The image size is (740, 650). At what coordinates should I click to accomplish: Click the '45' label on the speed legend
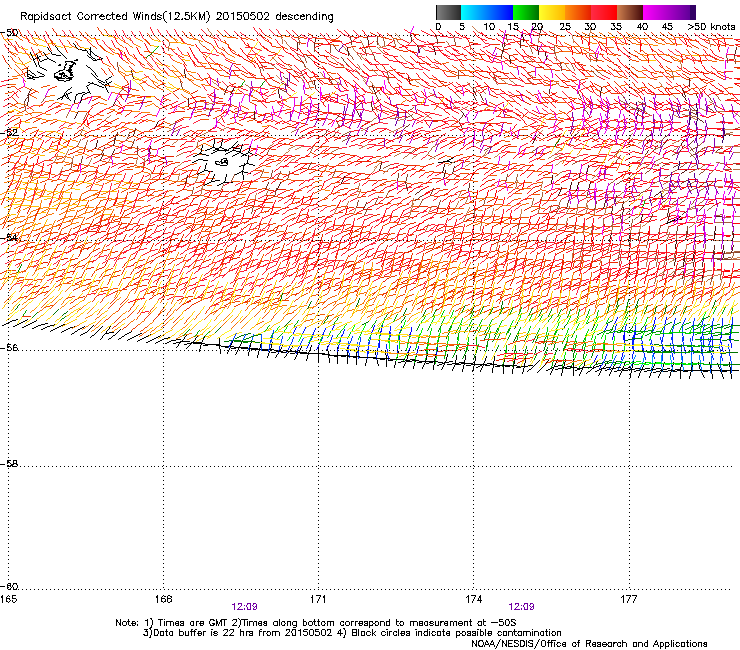[667, 26]
